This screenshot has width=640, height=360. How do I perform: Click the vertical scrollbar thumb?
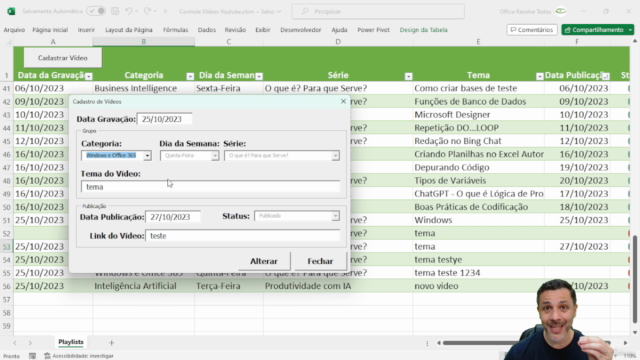point(635,279)
